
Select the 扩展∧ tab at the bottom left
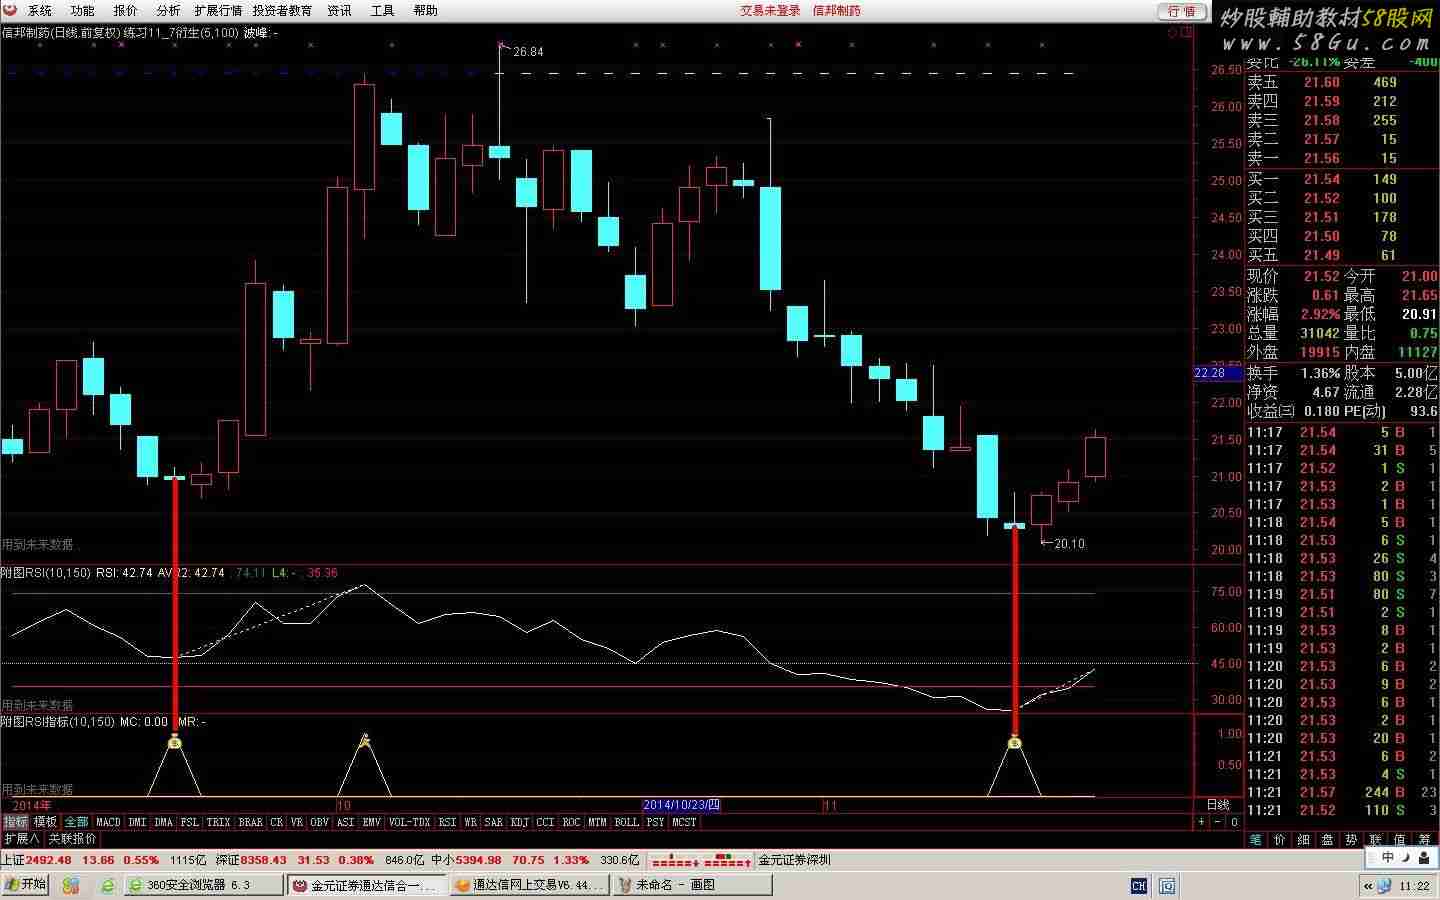pyautogui.click(x=21, y=839)
